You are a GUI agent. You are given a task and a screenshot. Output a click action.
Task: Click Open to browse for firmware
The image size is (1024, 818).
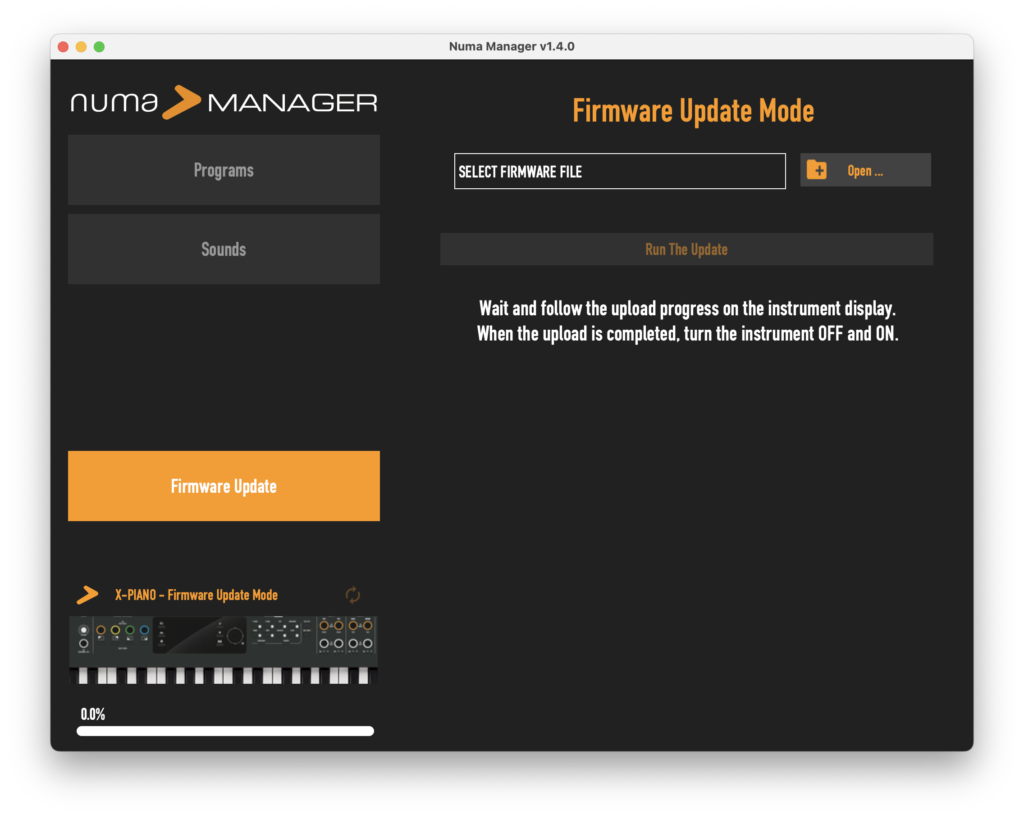[x=865, y=169]
